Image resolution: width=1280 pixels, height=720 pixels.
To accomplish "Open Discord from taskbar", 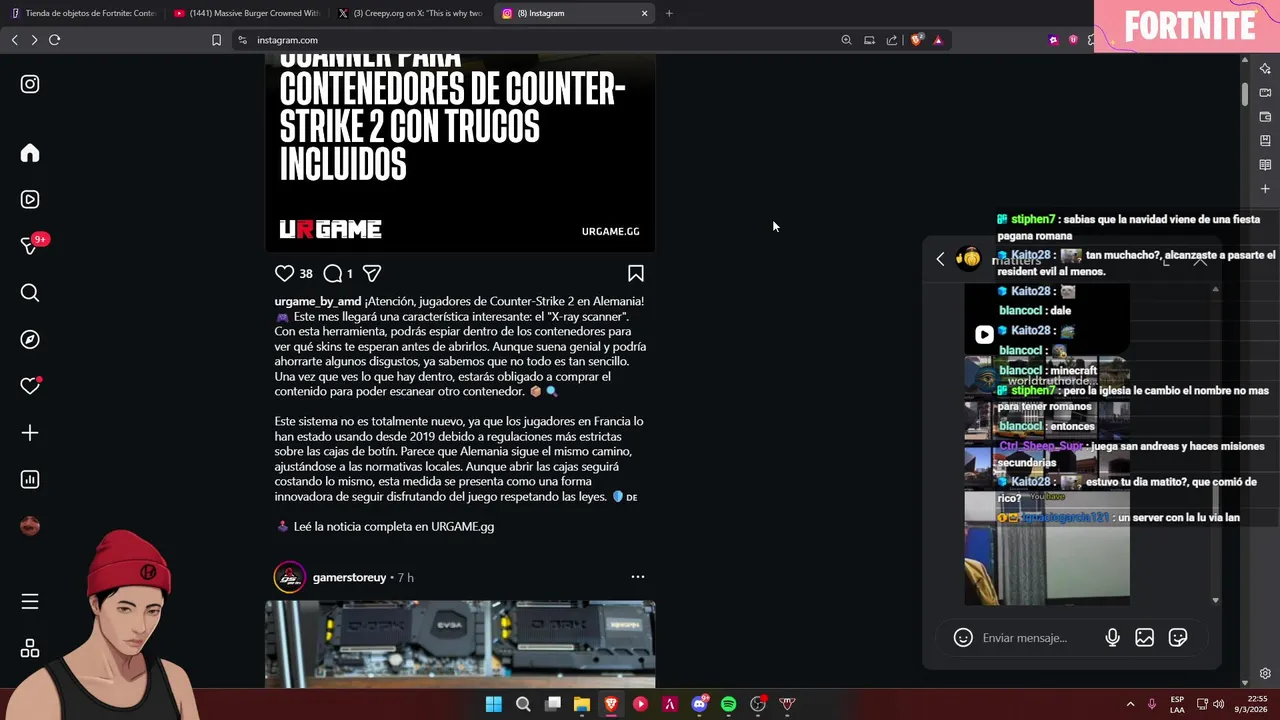I will (x=700, y=704).
